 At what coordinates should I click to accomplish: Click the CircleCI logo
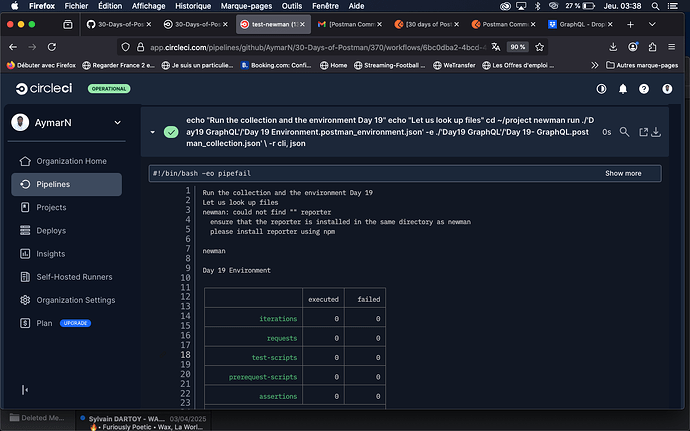pos(44,88)
